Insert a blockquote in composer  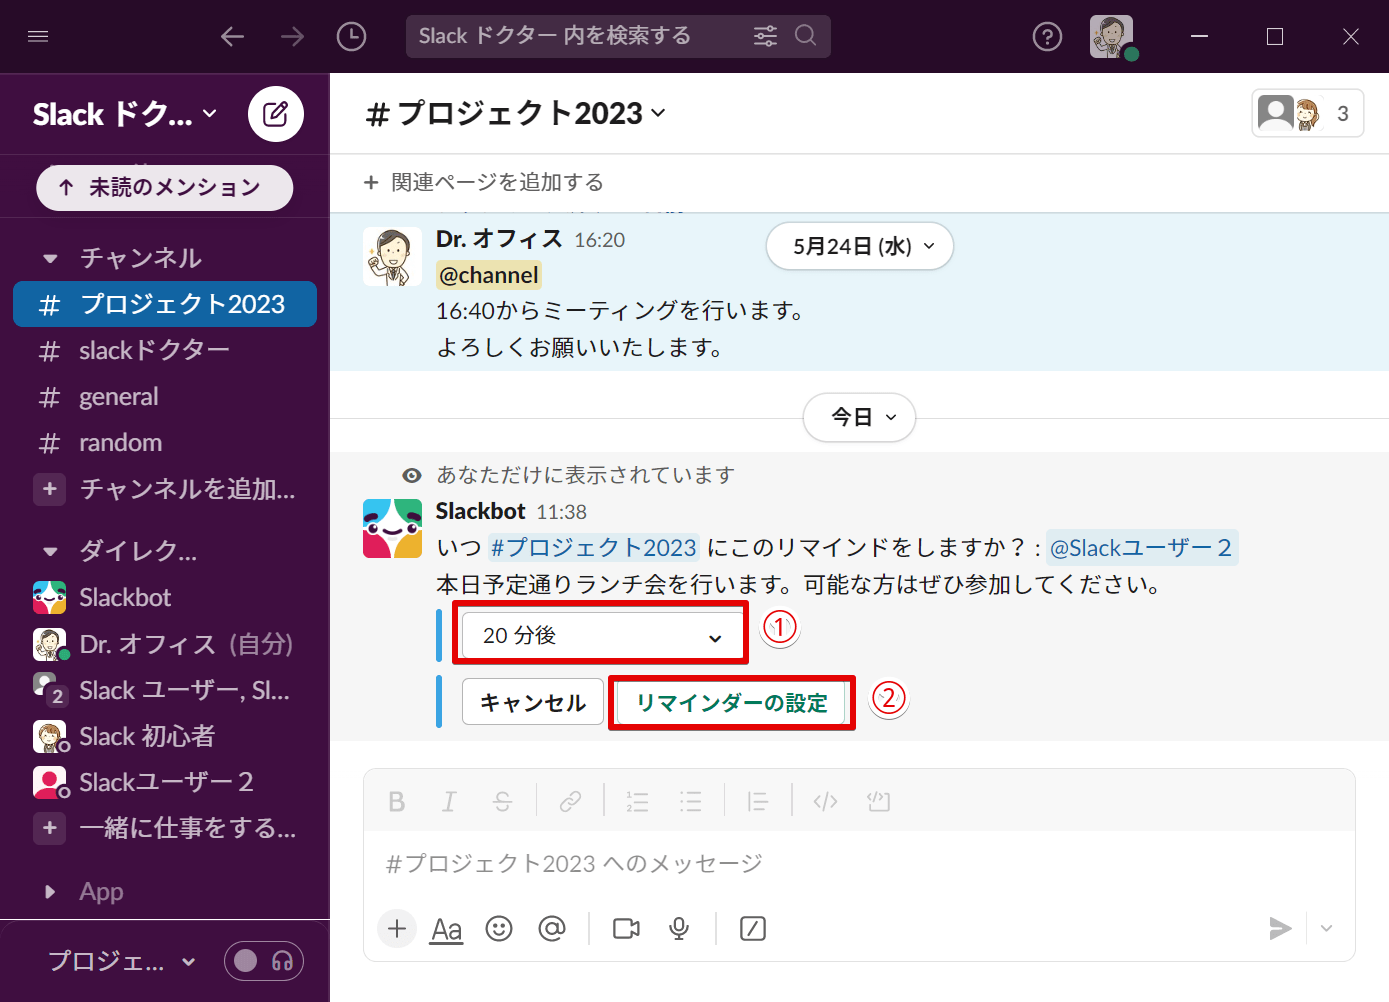point(758,802)
